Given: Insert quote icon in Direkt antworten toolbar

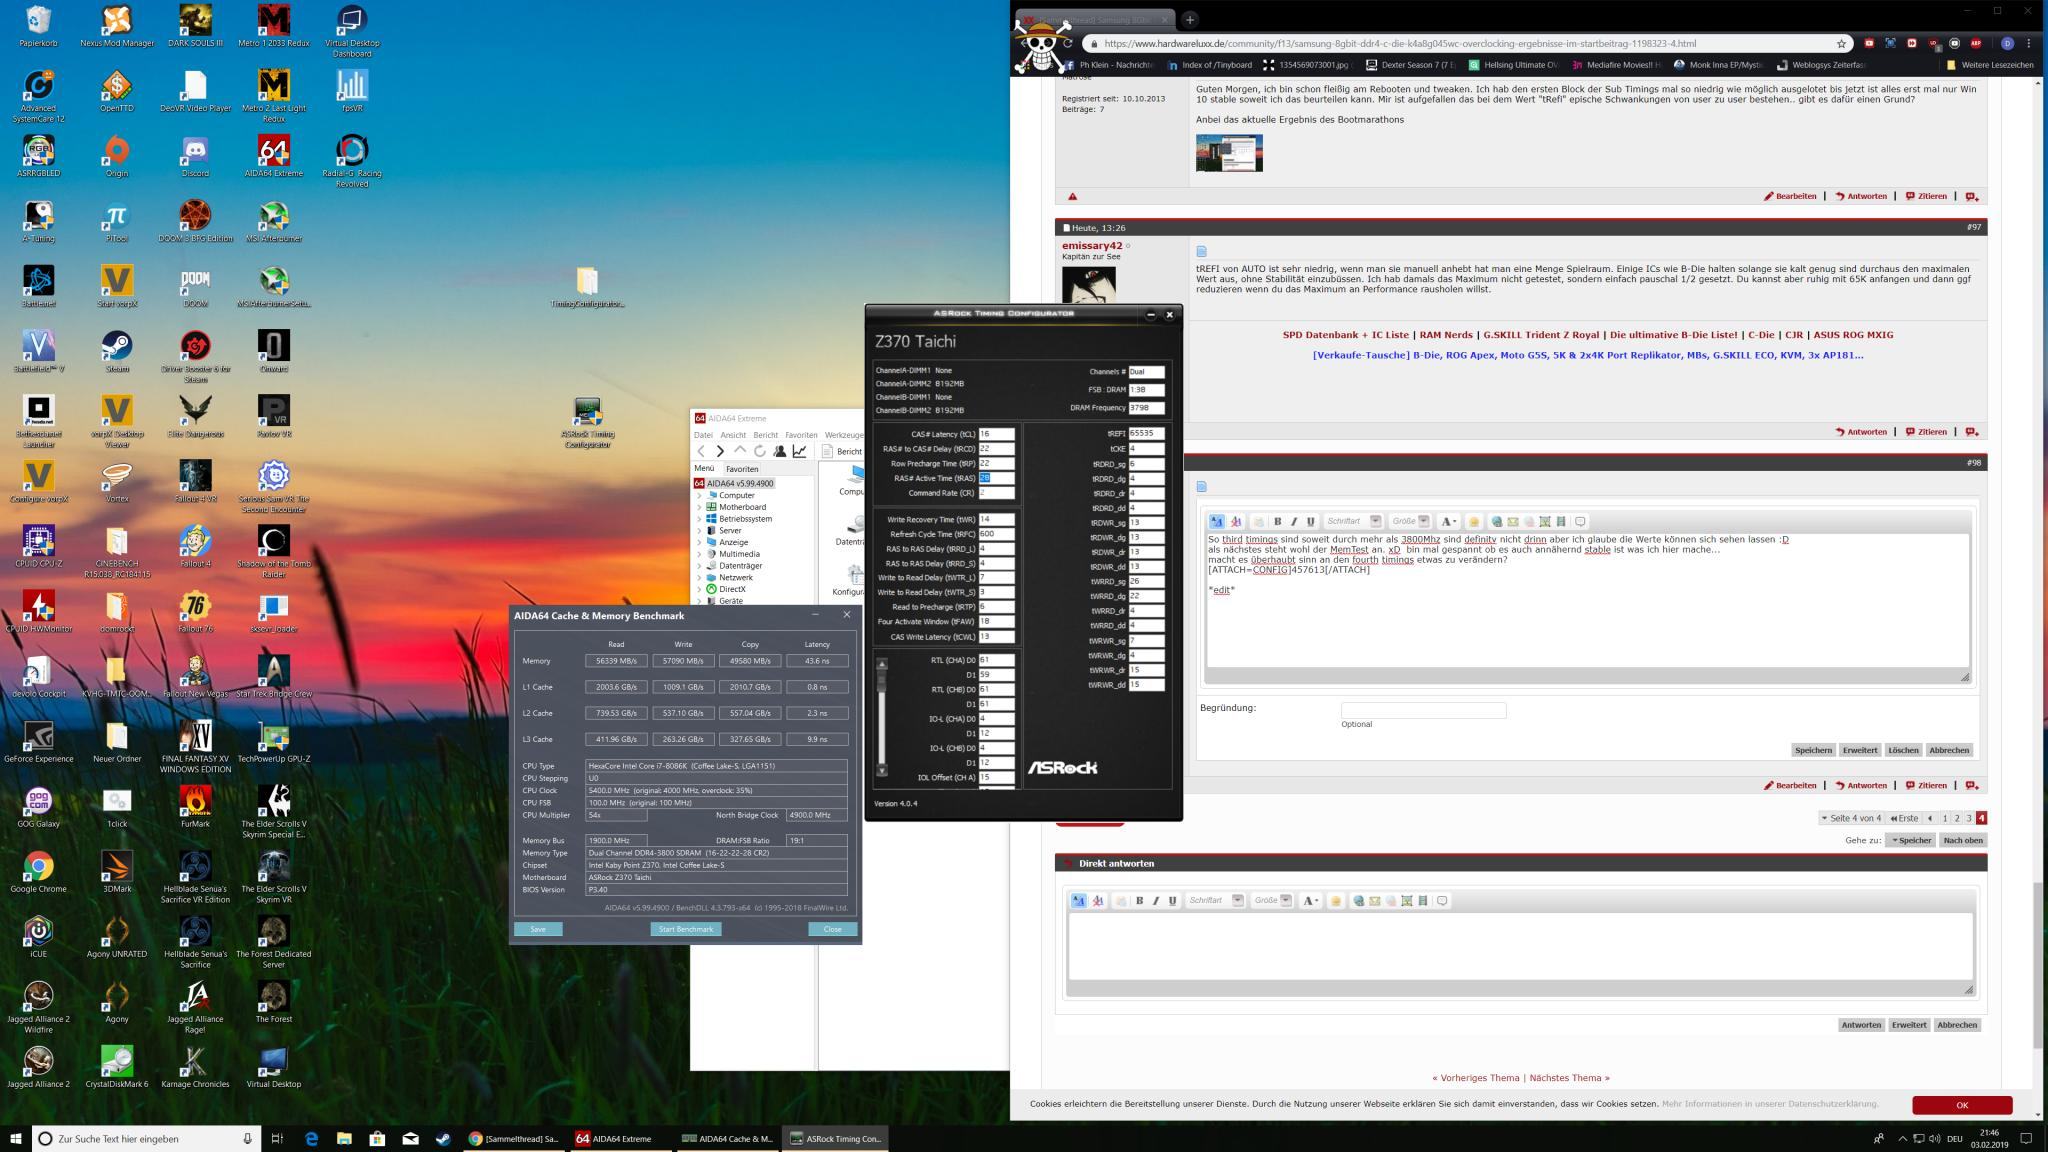Looking at the screenshot, I should 1442,900.
